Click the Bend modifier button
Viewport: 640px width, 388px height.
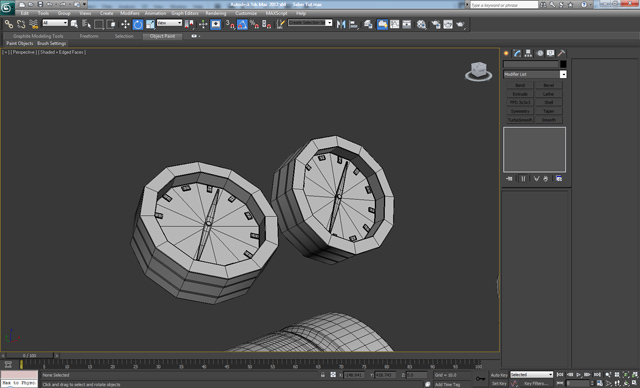click(520, 85)
